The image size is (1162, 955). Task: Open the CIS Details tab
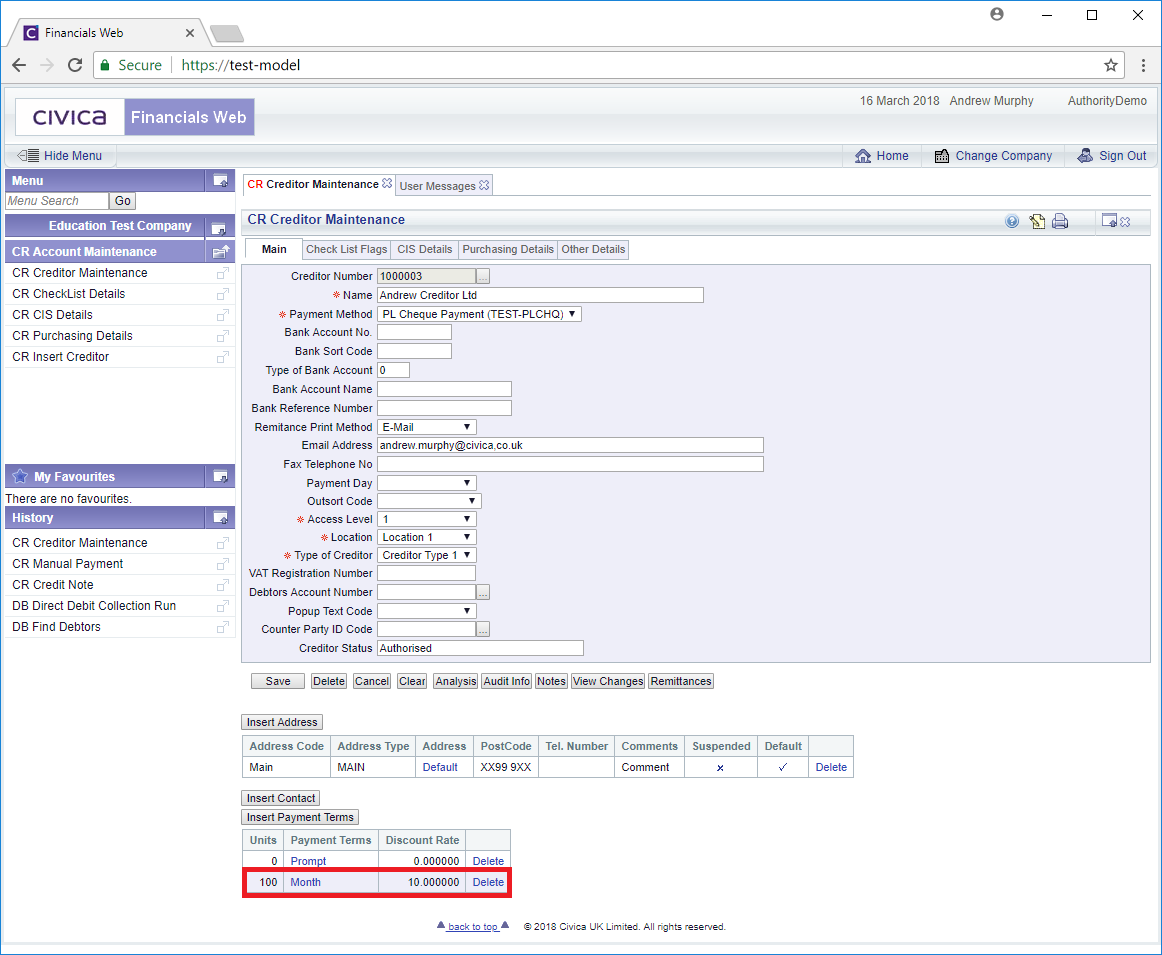click(425, 250)
